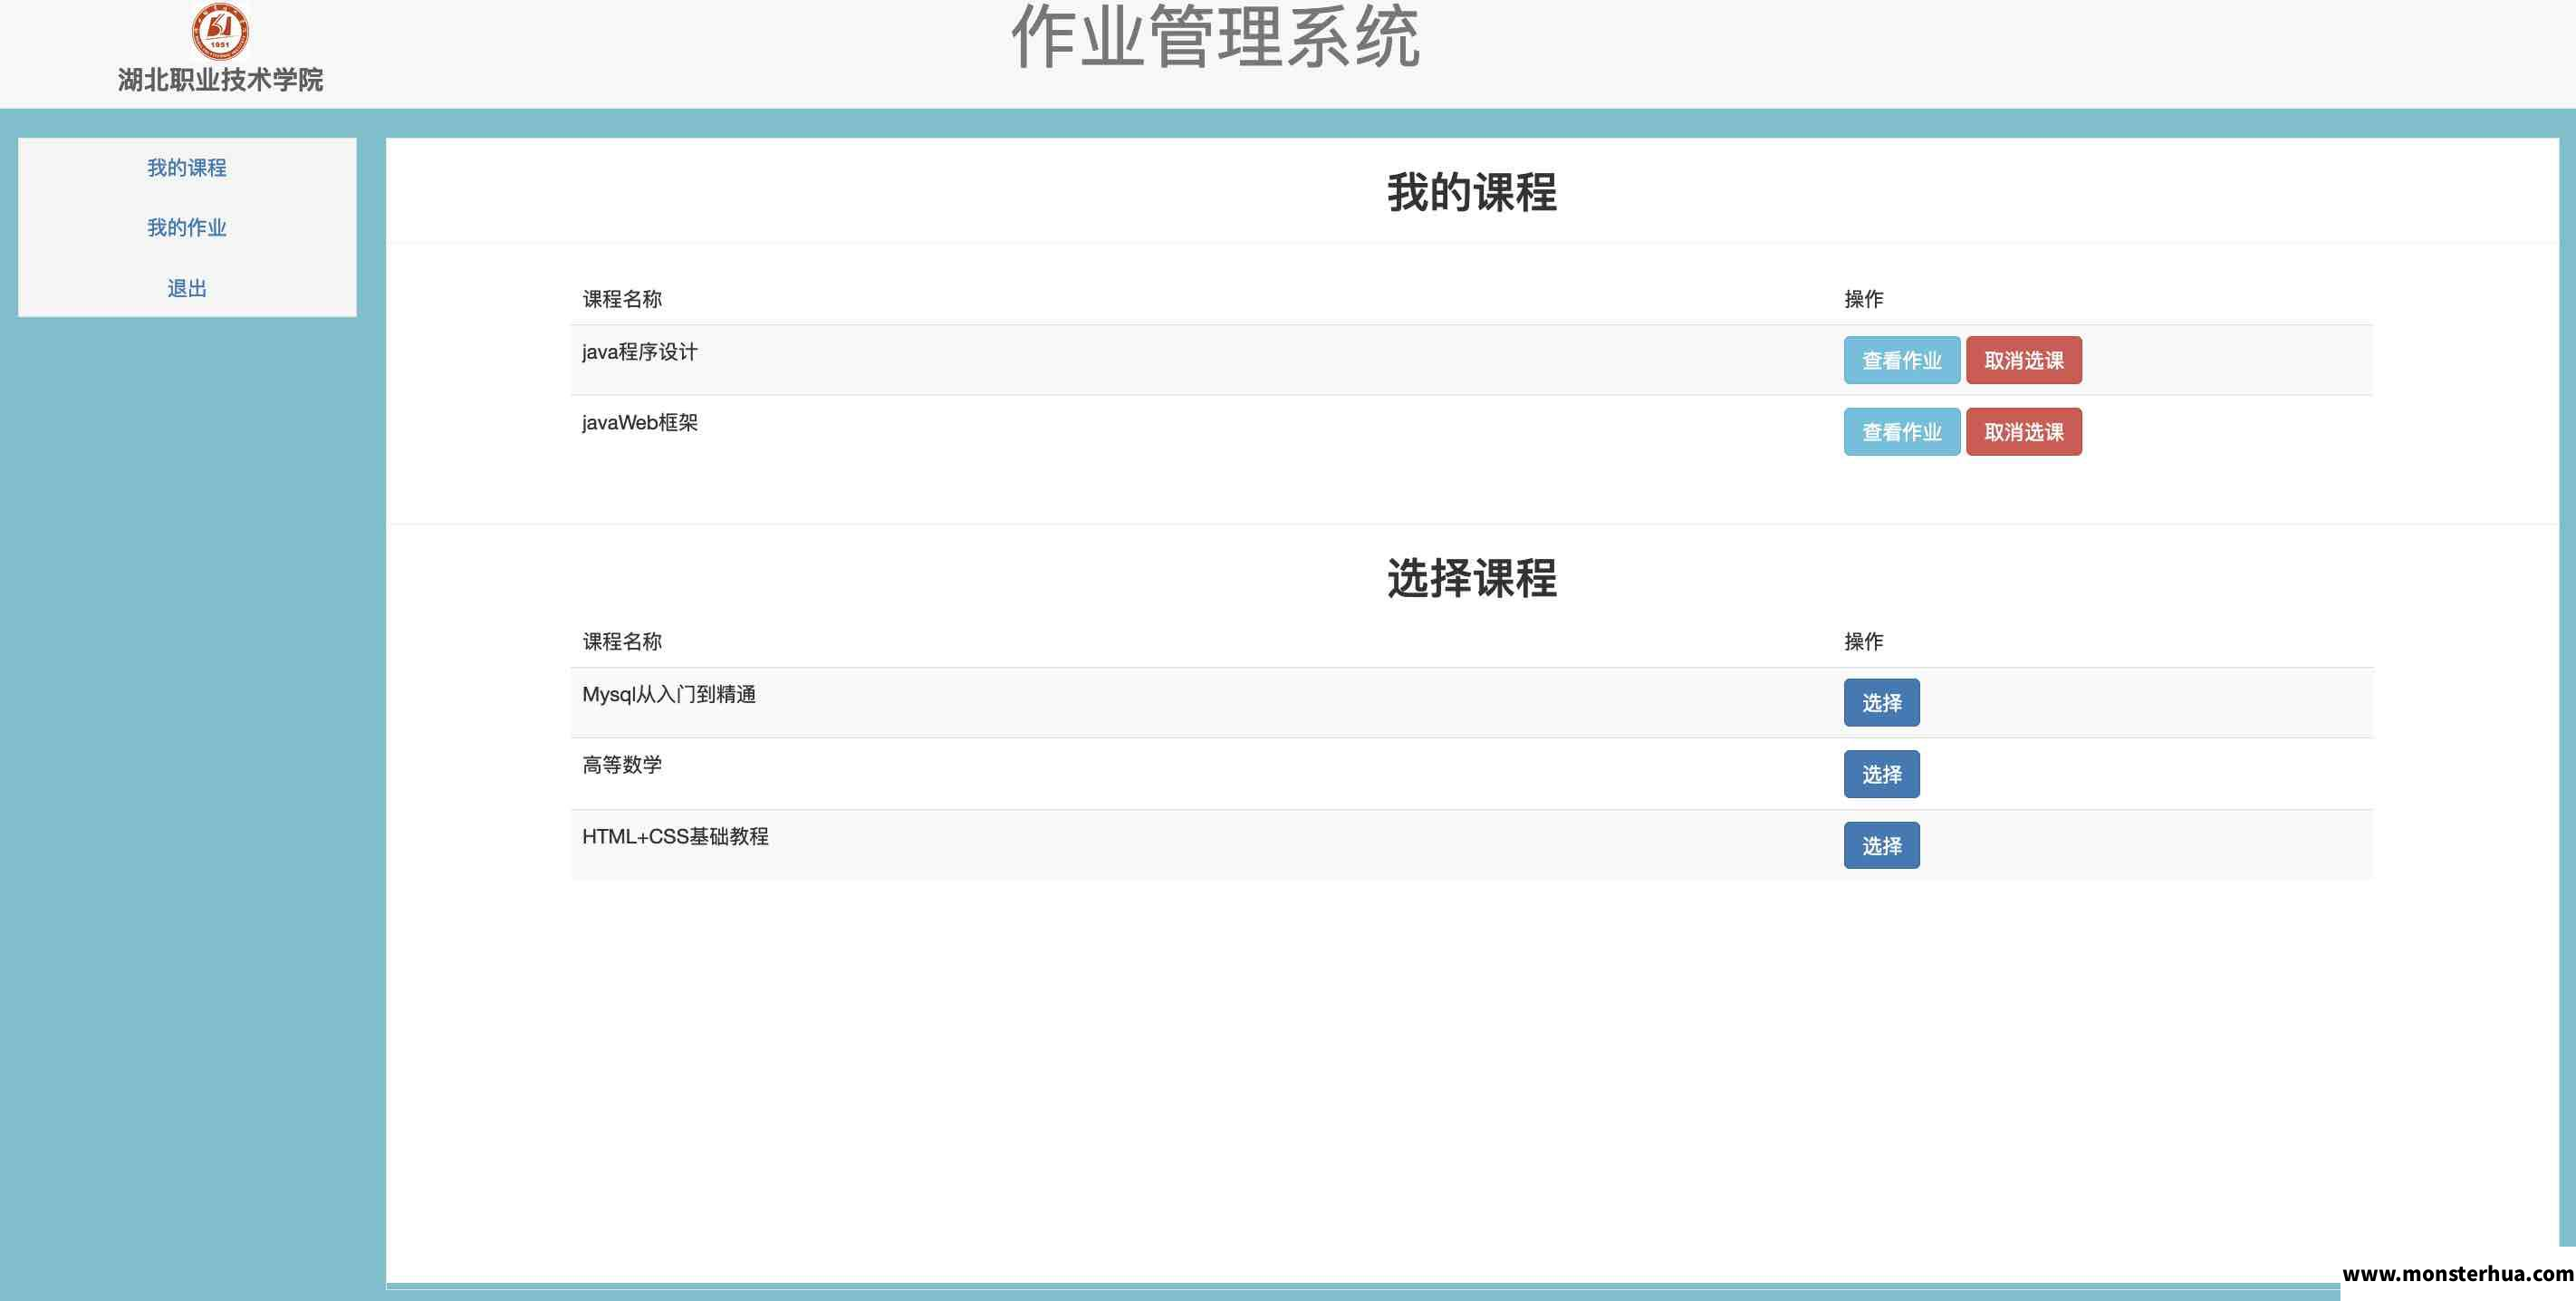Image resolution: width=2576 pixels, height=1301 pixels.
Task: Click 操作 header in 我的课程 table
Action: tap(1864, 299)
